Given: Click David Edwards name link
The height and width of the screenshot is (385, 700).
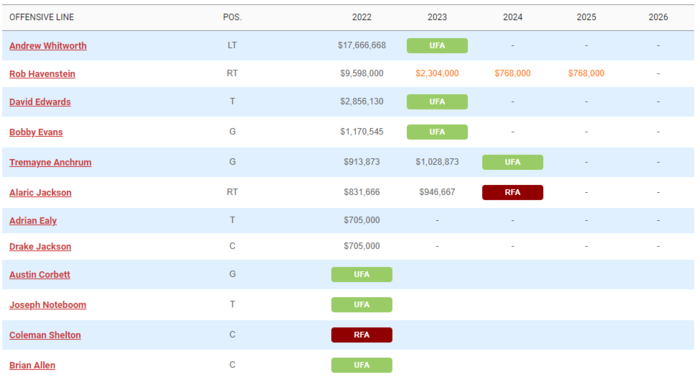Looking at the screenshot, I should click(40, 102).
